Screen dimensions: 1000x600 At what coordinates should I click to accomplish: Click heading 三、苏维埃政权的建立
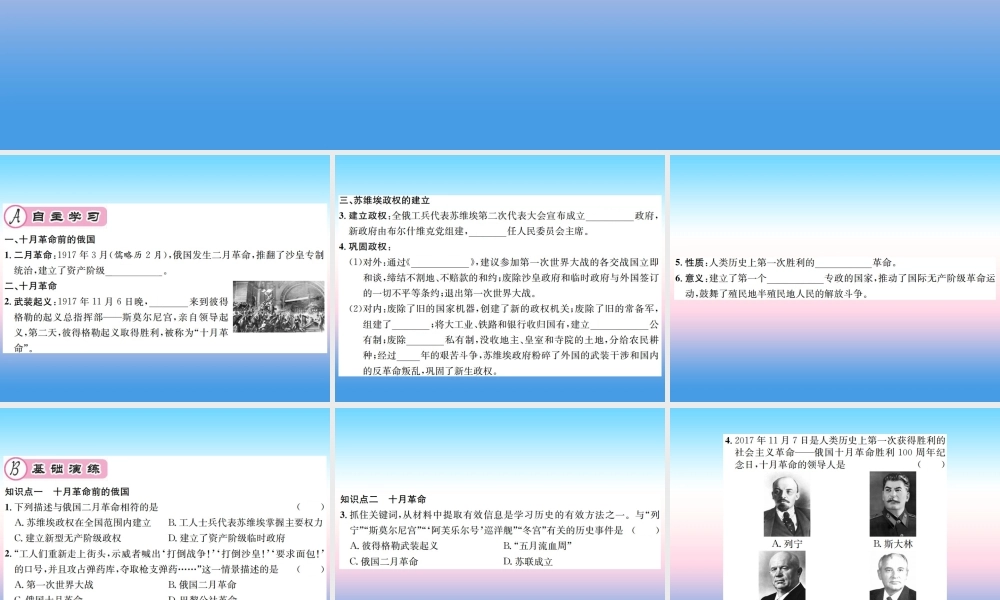(385, 200)
